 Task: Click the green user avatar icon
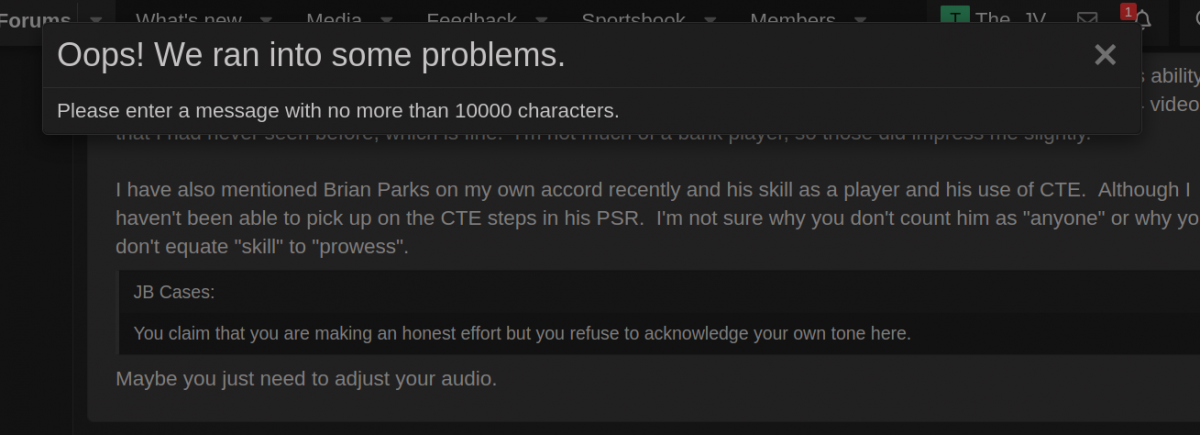tap(956, 17)
